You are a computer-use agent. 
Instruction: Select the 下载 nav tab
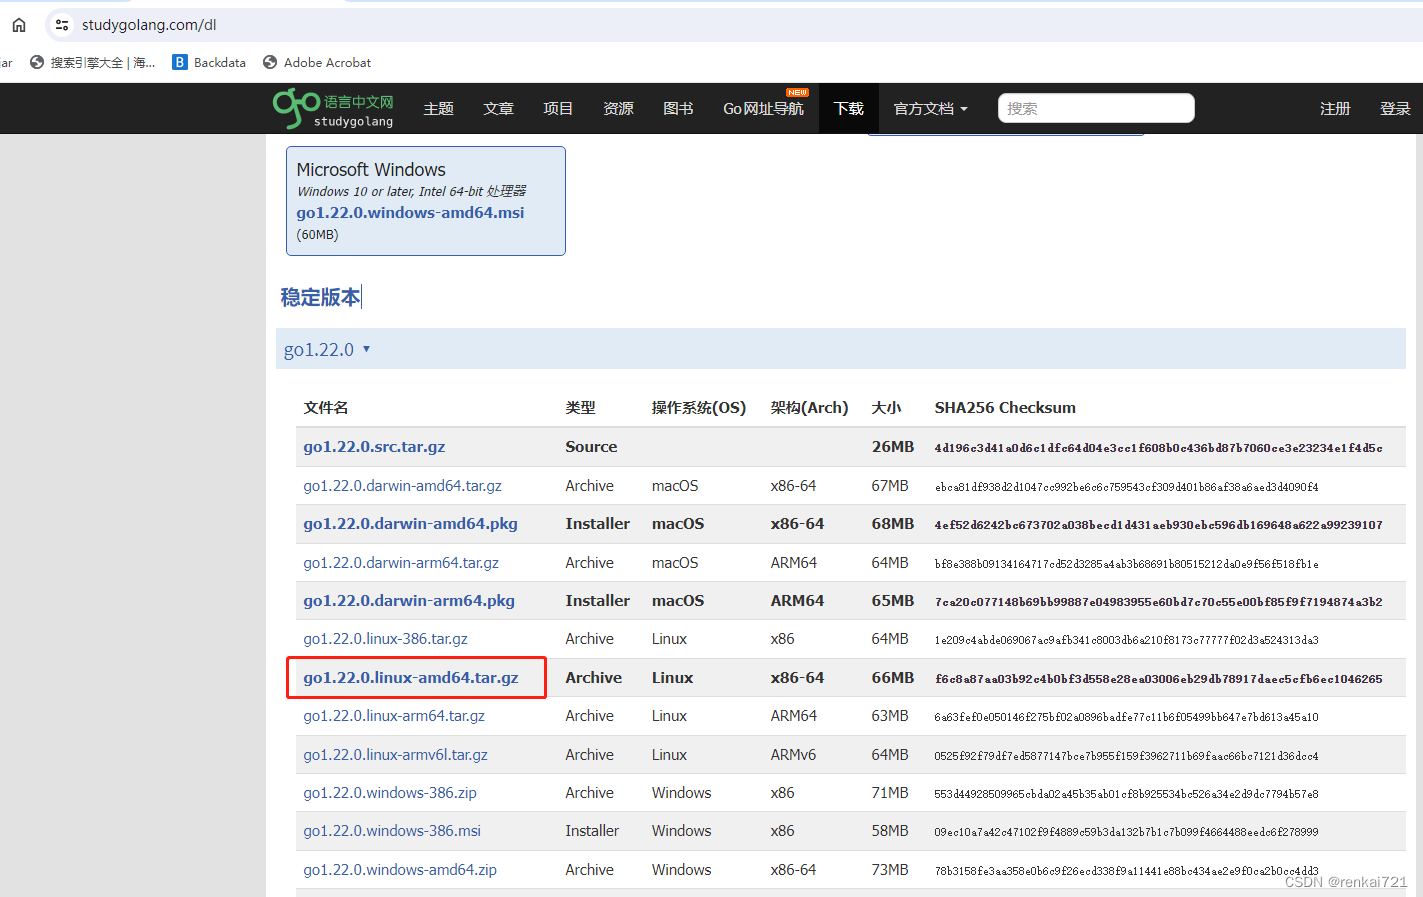[x=848, y=108]
